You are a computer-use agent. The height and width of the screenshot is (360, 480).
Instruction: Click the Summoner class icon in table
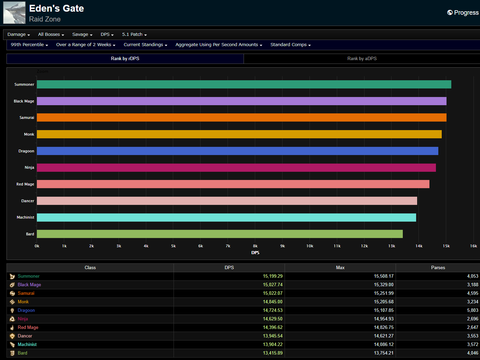12,276
